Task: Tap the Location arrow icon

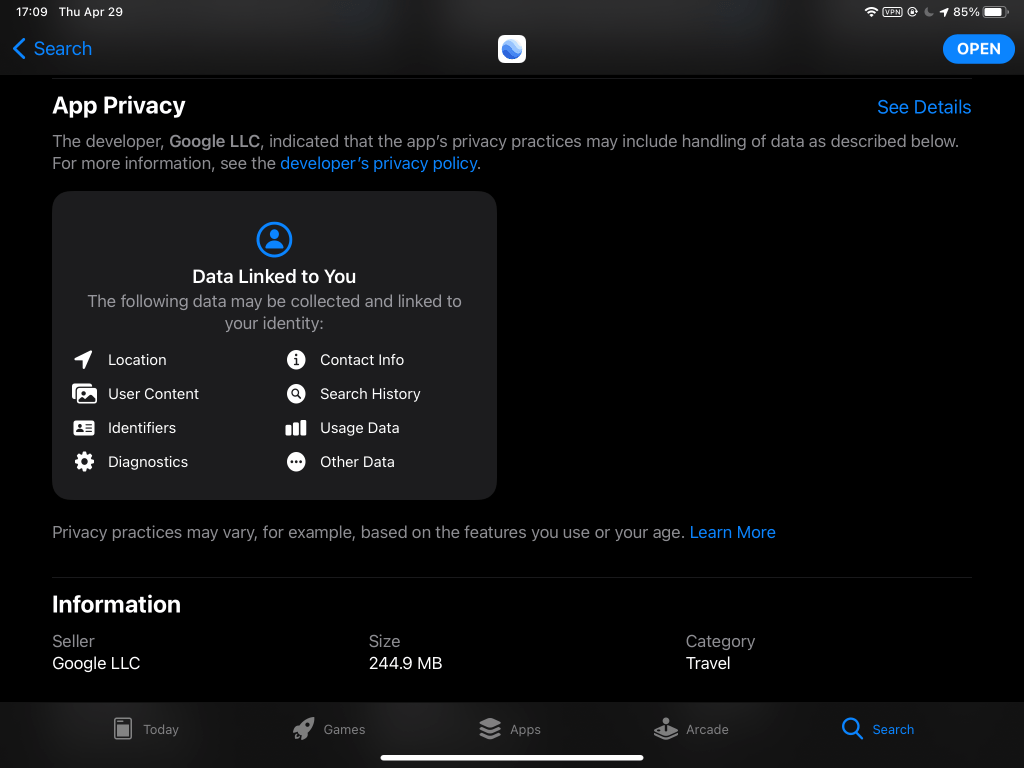Action: coord(84,360)
